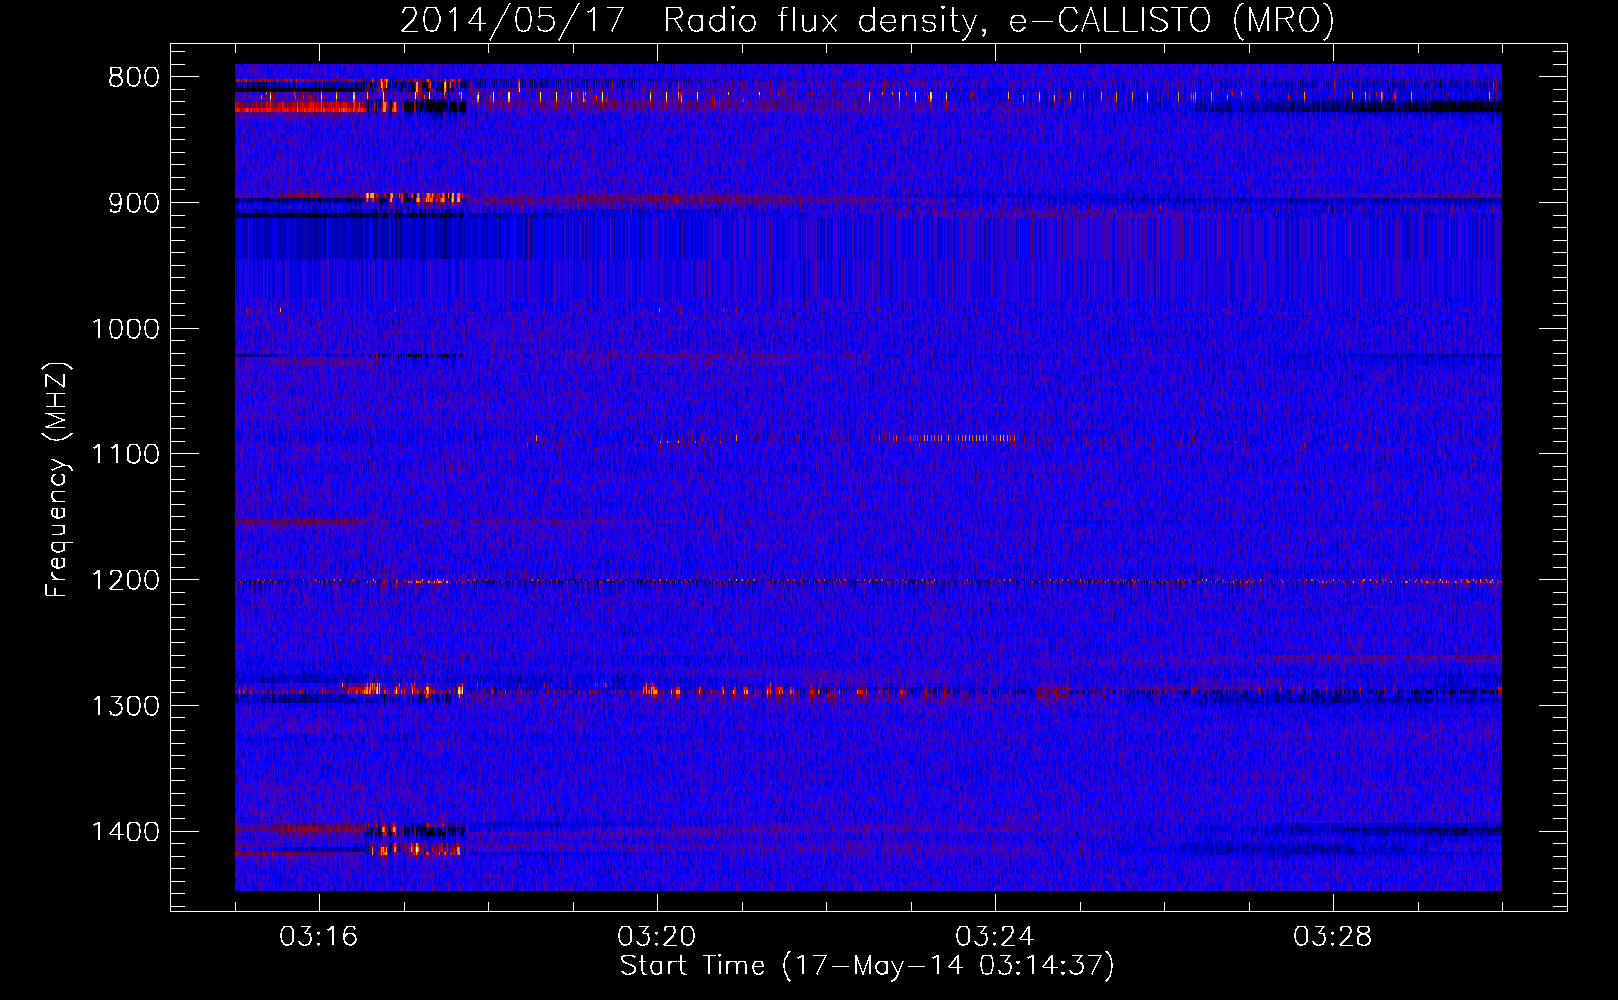Click the 03:28 time tick label
The height and width of the screenshot is (1000, 1618).
[x=1332, y=937]
